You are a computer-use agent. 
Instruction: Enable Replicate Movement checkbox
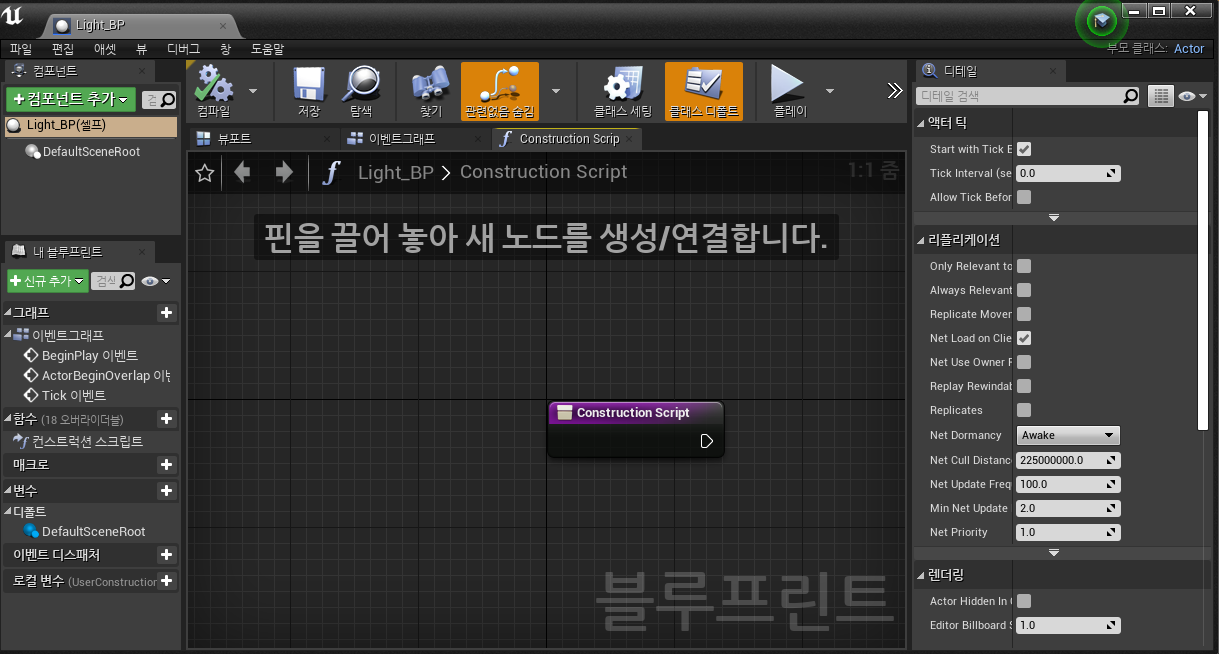(x=1024, y=314)
